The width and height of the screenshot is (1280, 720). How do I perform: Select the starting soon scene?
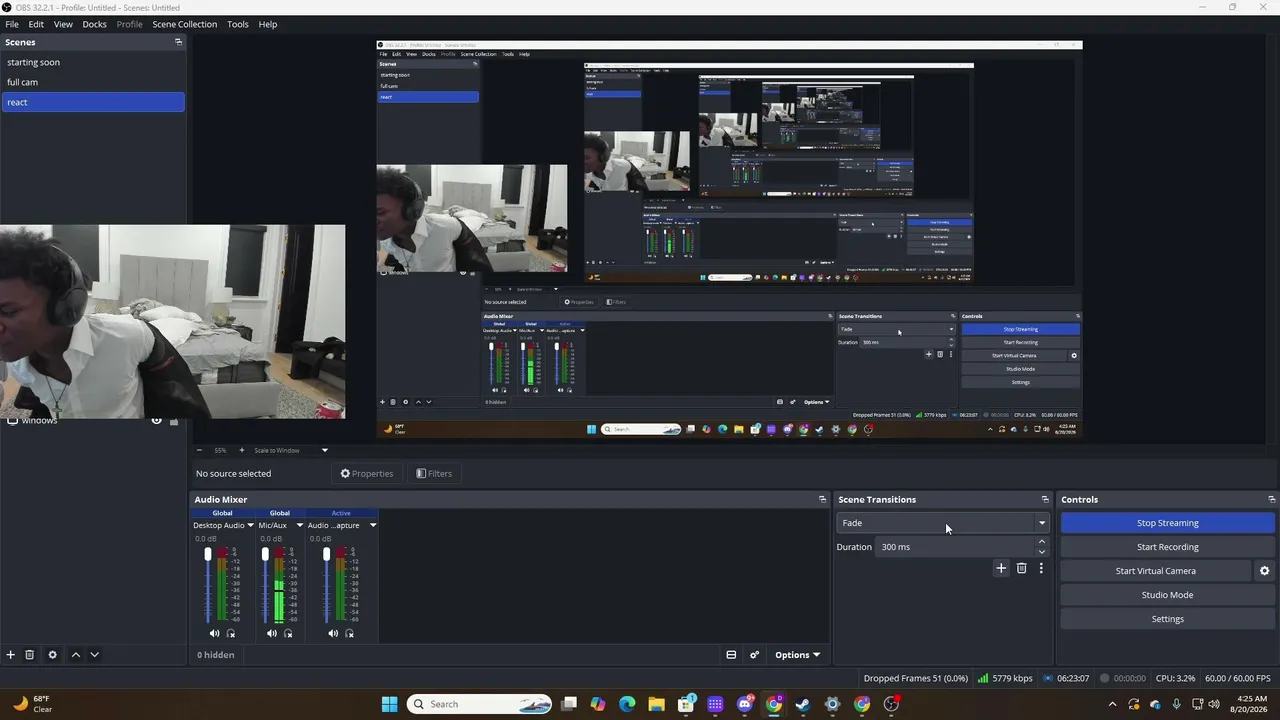(x=93, y=62)
